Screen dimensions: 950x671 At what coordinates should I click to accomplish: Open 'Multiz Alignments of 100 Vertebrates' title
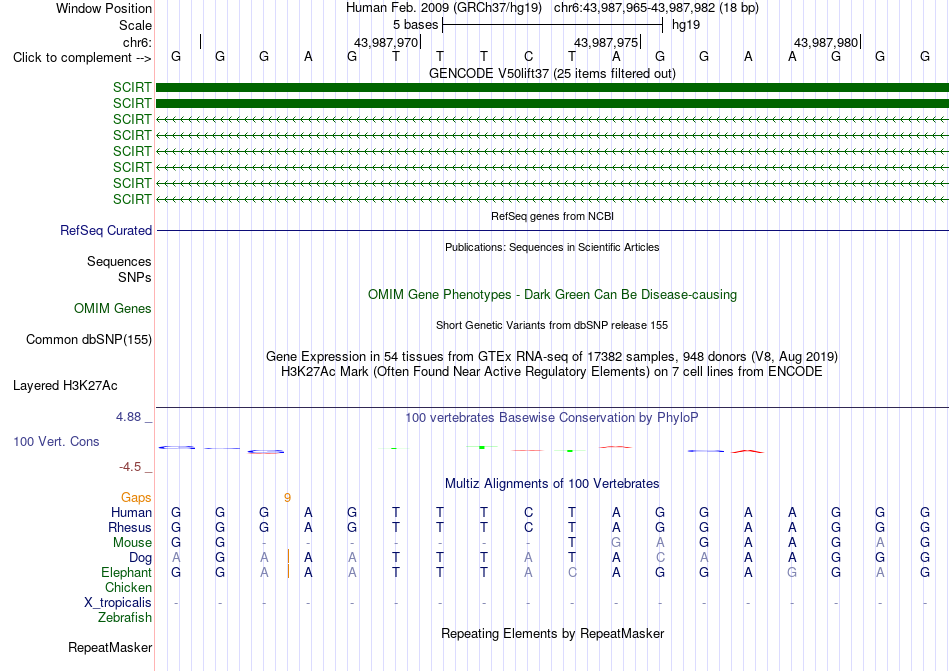552,483
